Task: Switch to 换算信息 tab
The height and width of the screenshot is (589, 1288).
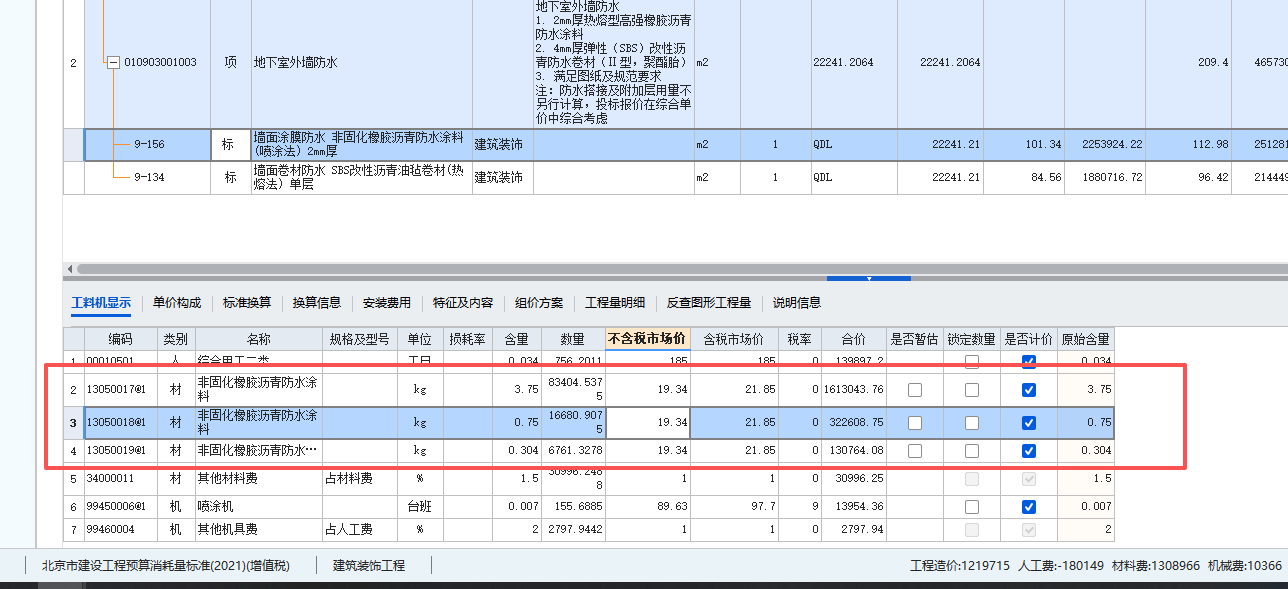Action: pyautogui.click(x=317, y=302)
